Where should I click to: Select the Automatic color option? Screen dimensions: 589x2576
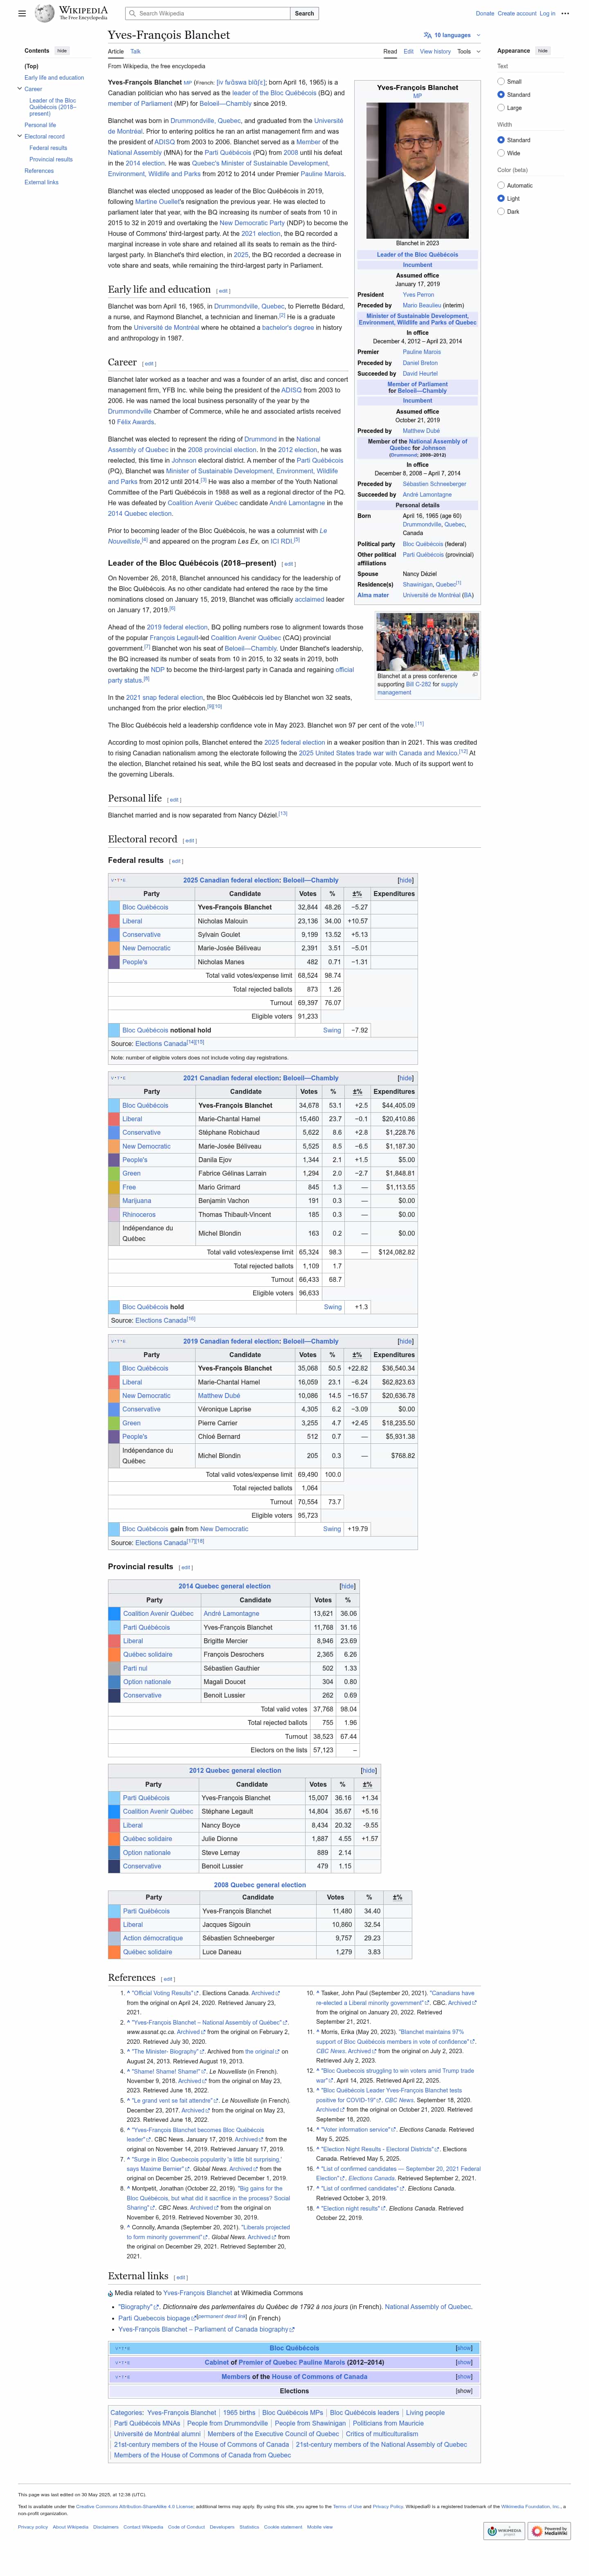pos(501,185)
